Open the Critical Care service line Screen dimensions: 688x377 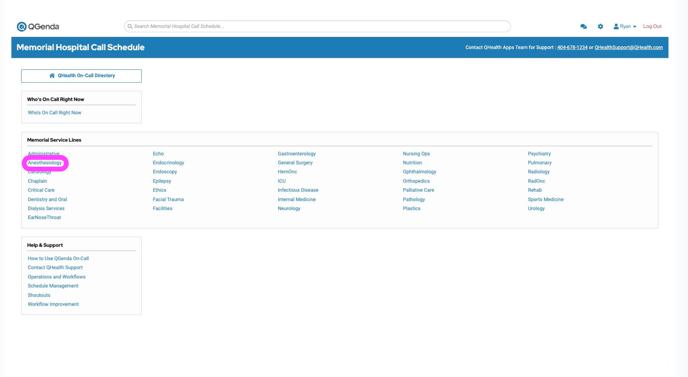pyautogui.click(x=41, y=190)
